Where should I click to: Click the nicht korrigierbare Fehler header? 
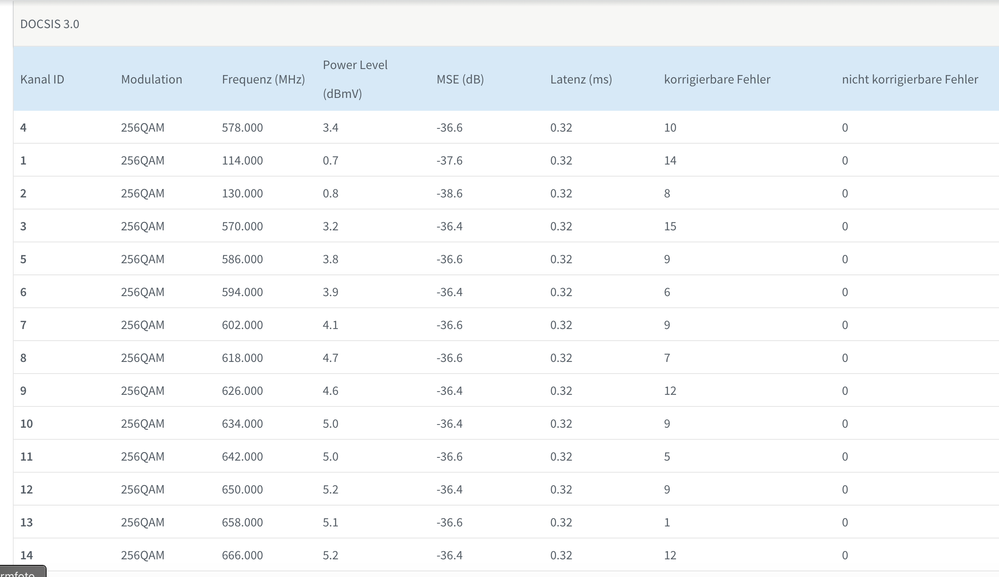pyautogui.click(x=910, y=79)
